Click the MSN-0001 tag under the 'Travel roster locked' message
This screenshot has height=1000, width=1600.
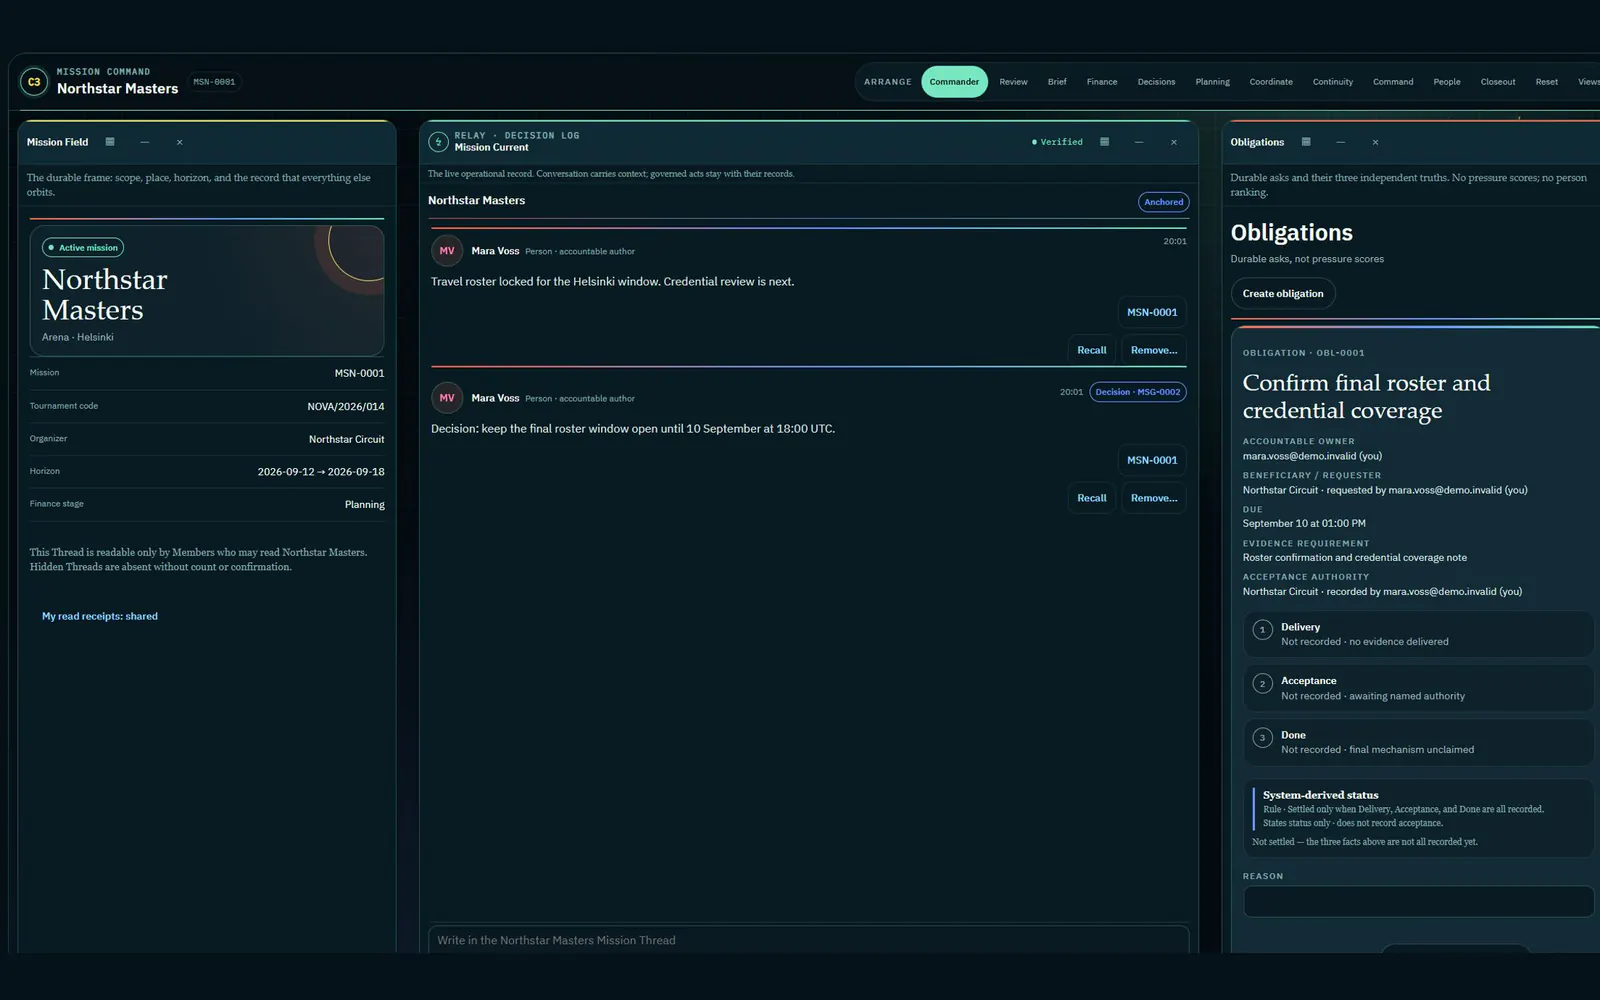(1152, 313)
